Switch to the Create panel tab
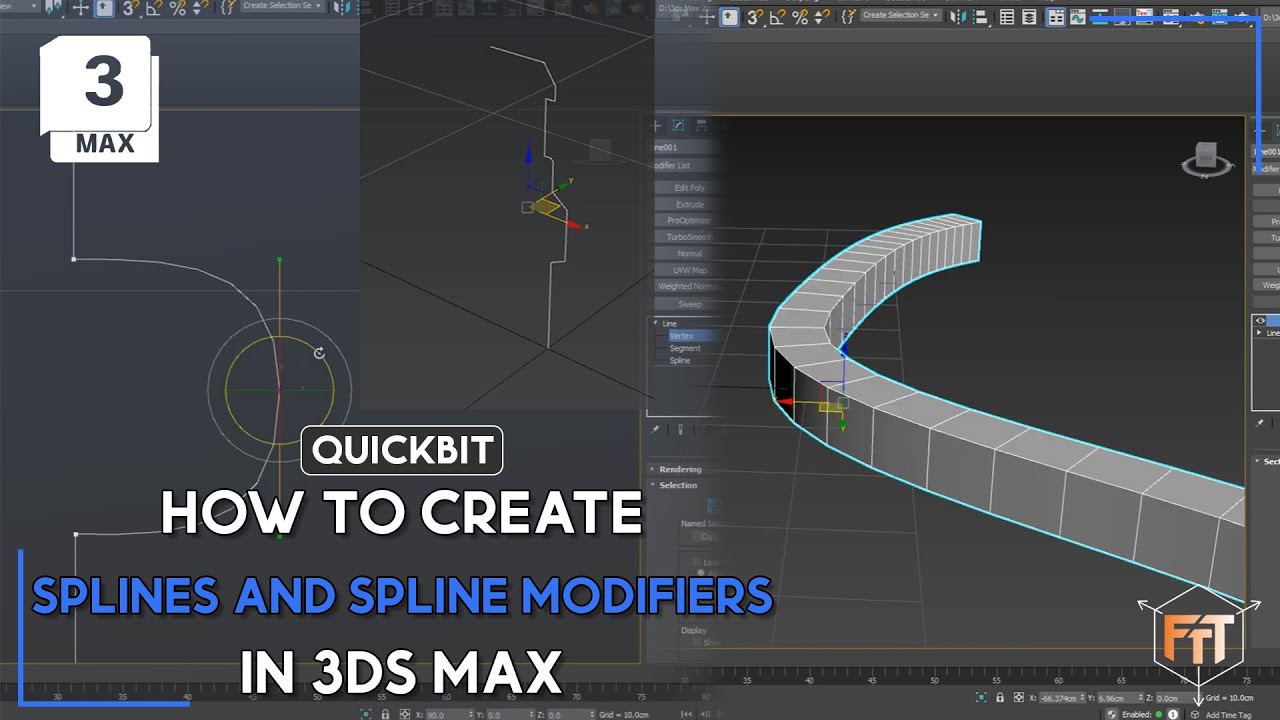1280x720 pixels. pyautogui.click(x=657, y=126)
